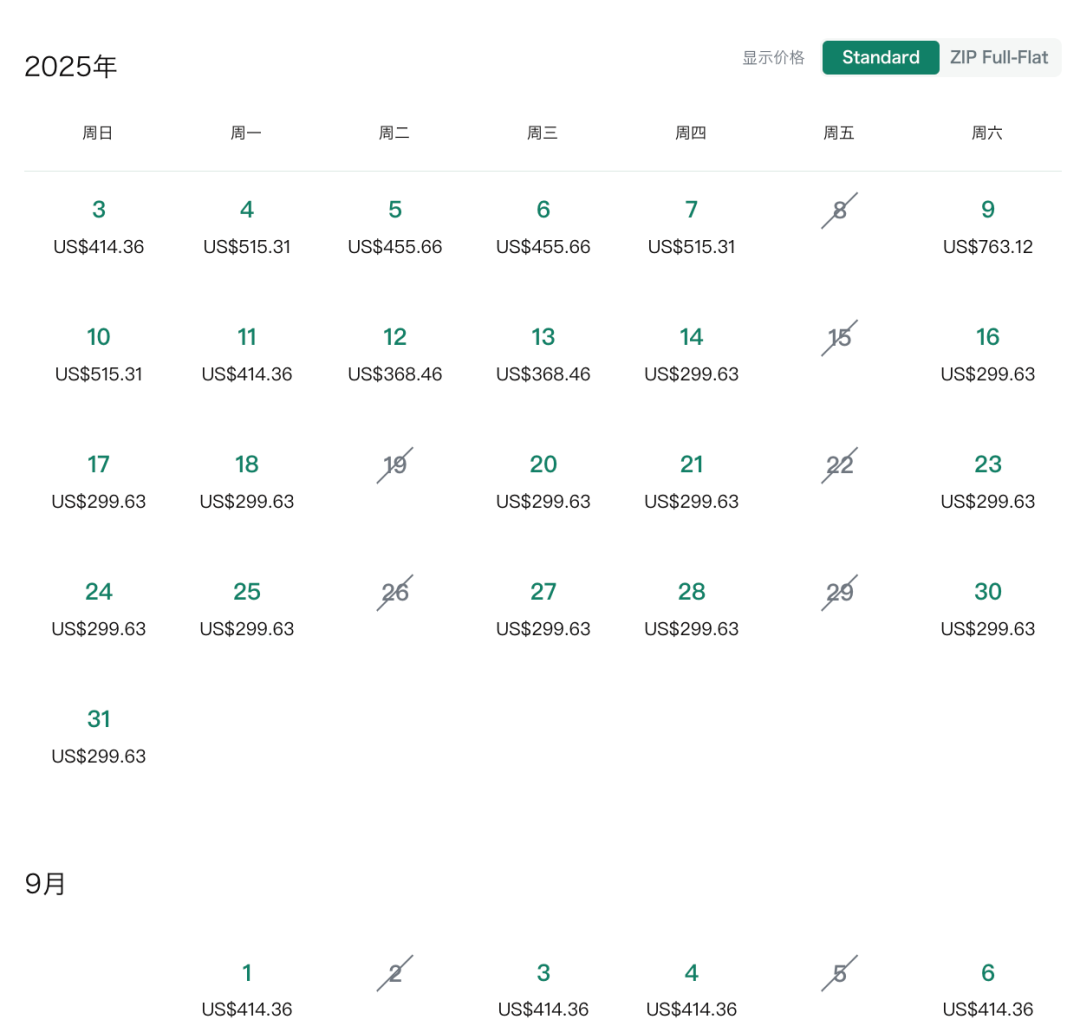This screenshot has width=1080, height=1026.
Task: Choose August 9 at US$763.12
Action: [x=988, y=227]
